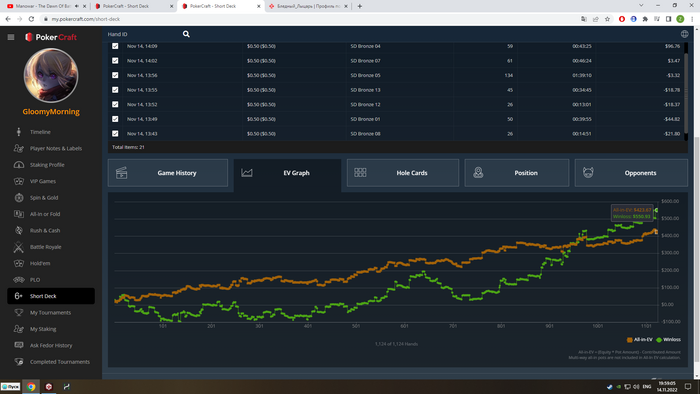
Task: Select Spin & Gold in sidebar
Action: coord(44,198)
